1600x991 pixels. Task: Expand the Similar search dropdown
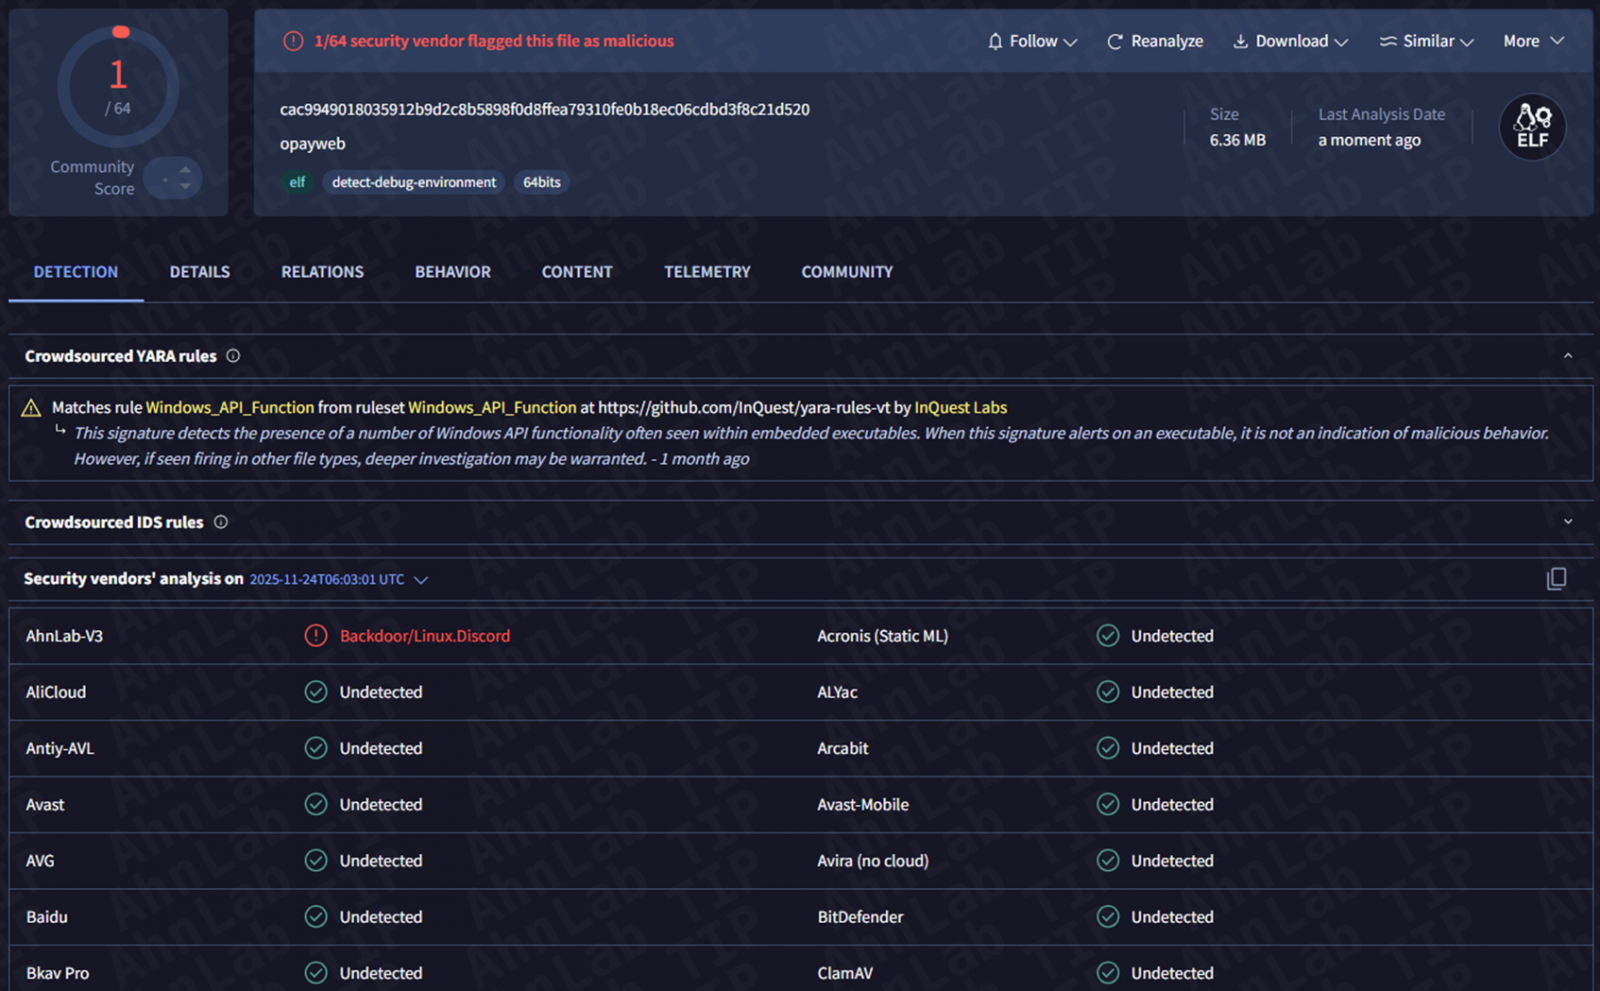1426,41
